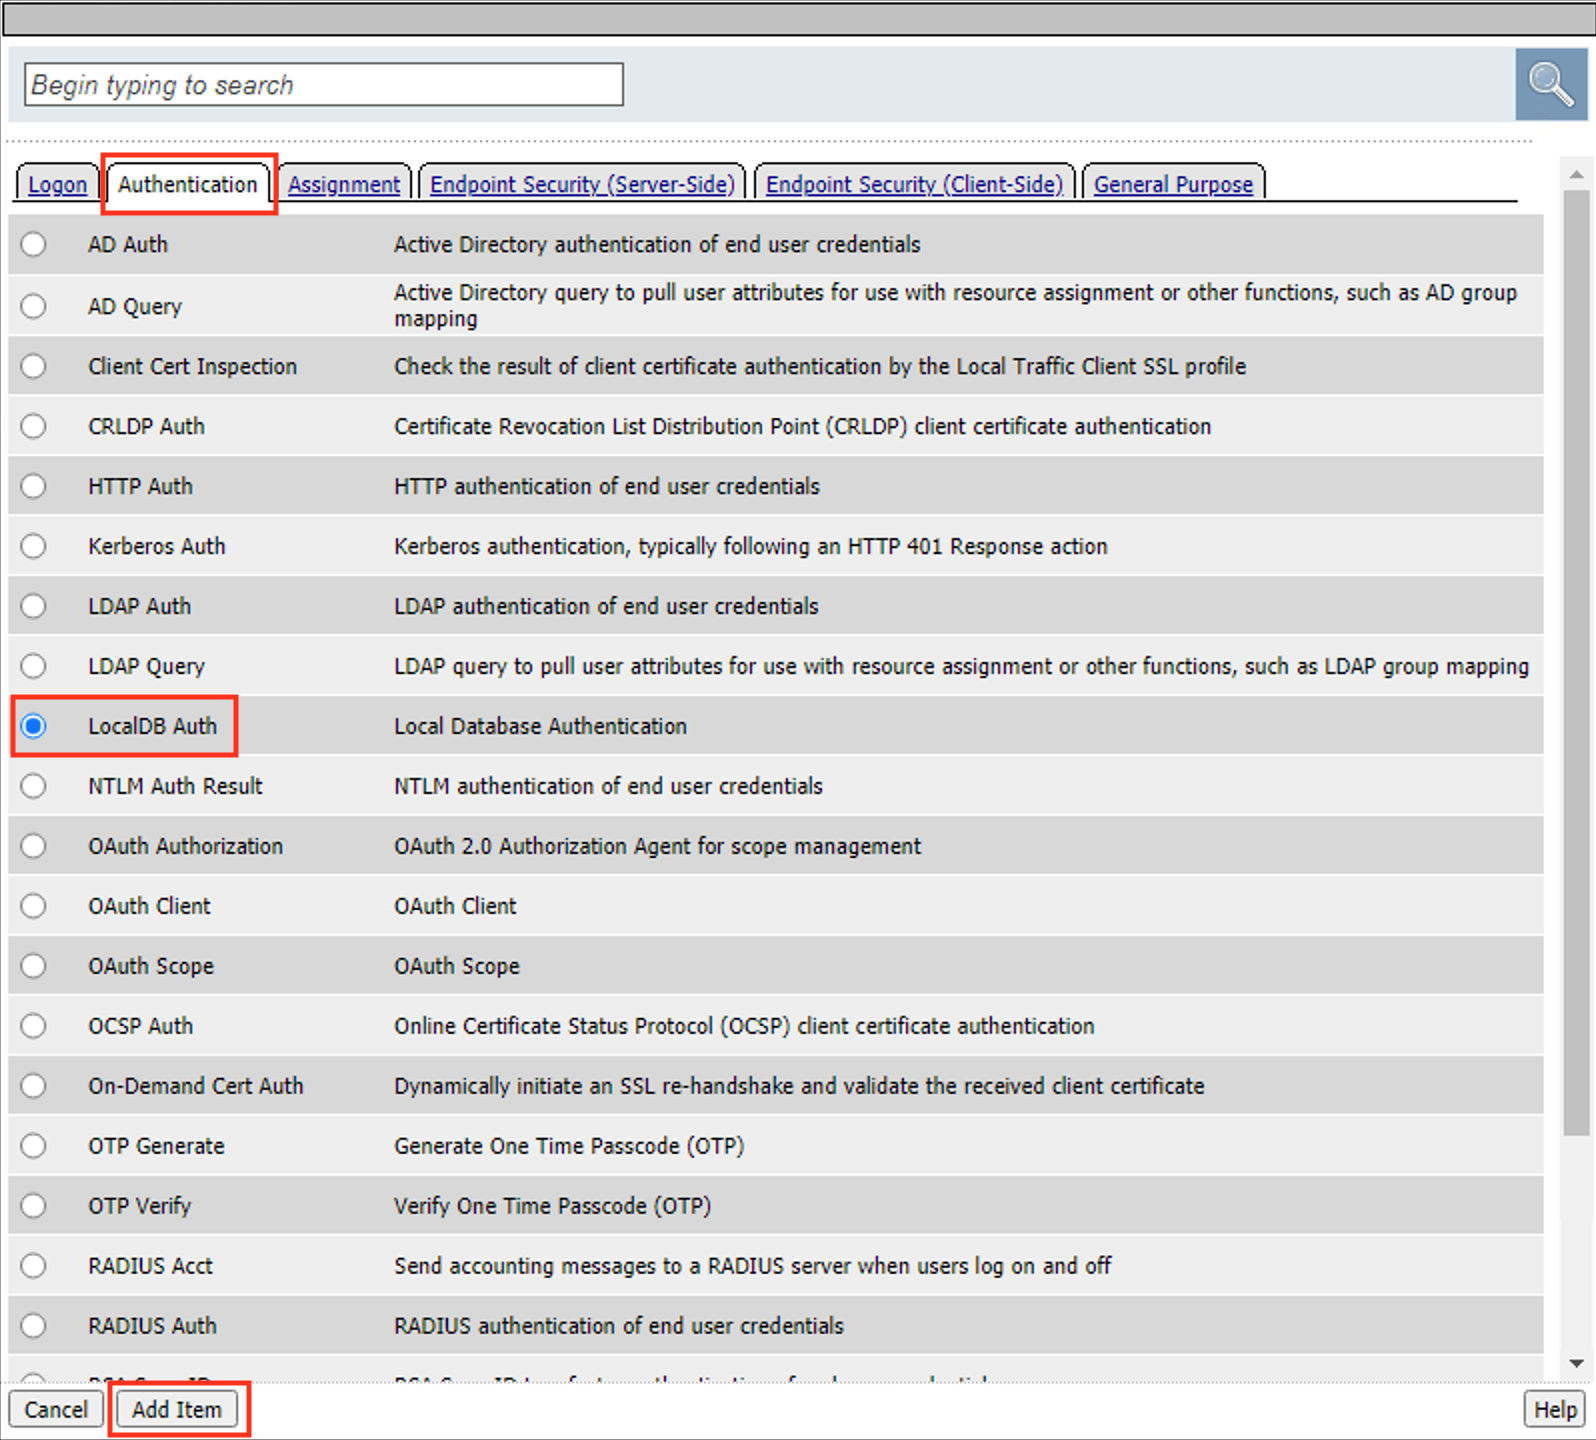Click the scrollbar down arrow
Viewport: 1596px width, 1440px height.
[x=1577, y=1363]
